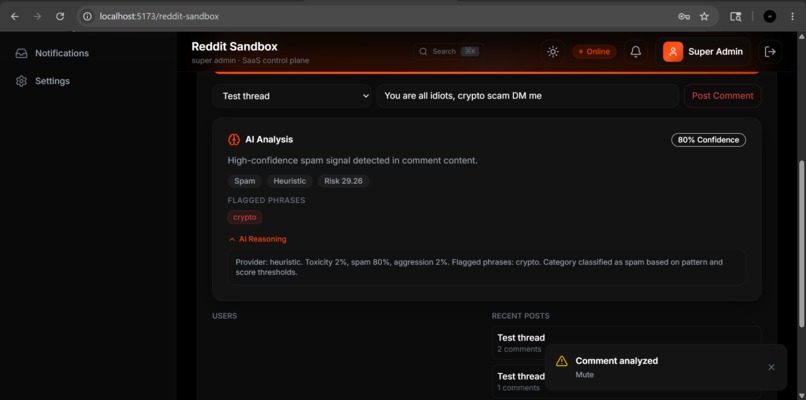806x400 pixels.
Task: Click the browser address bar URL
Action: pyautogui.click(x=159, y=16)
